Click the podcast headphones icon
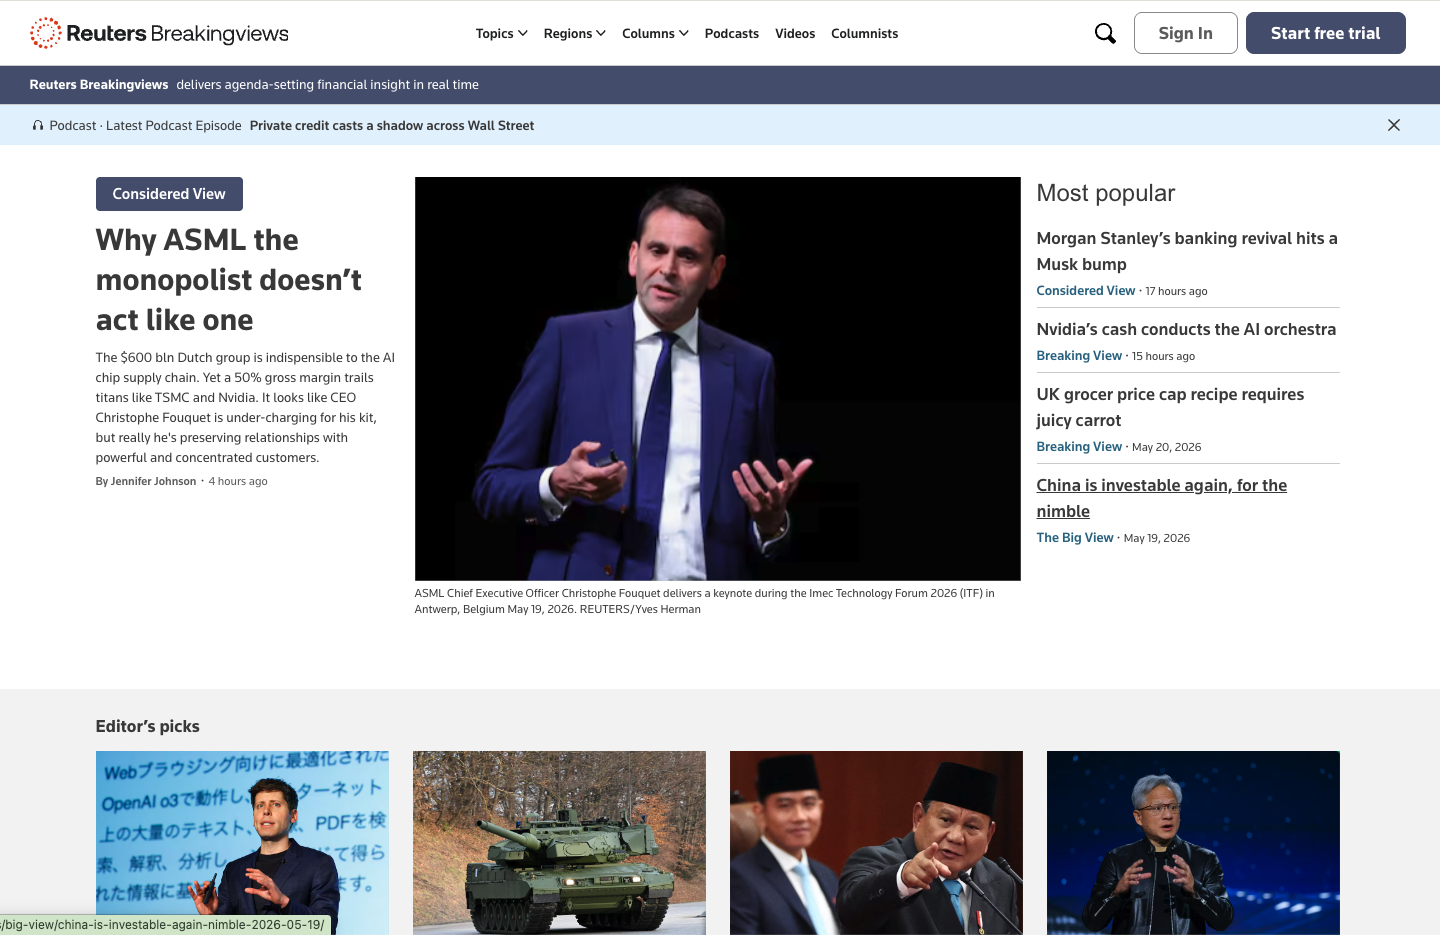Image resolution: width=1440 pixels, height=935 pixels. click(x=38, y=125)
